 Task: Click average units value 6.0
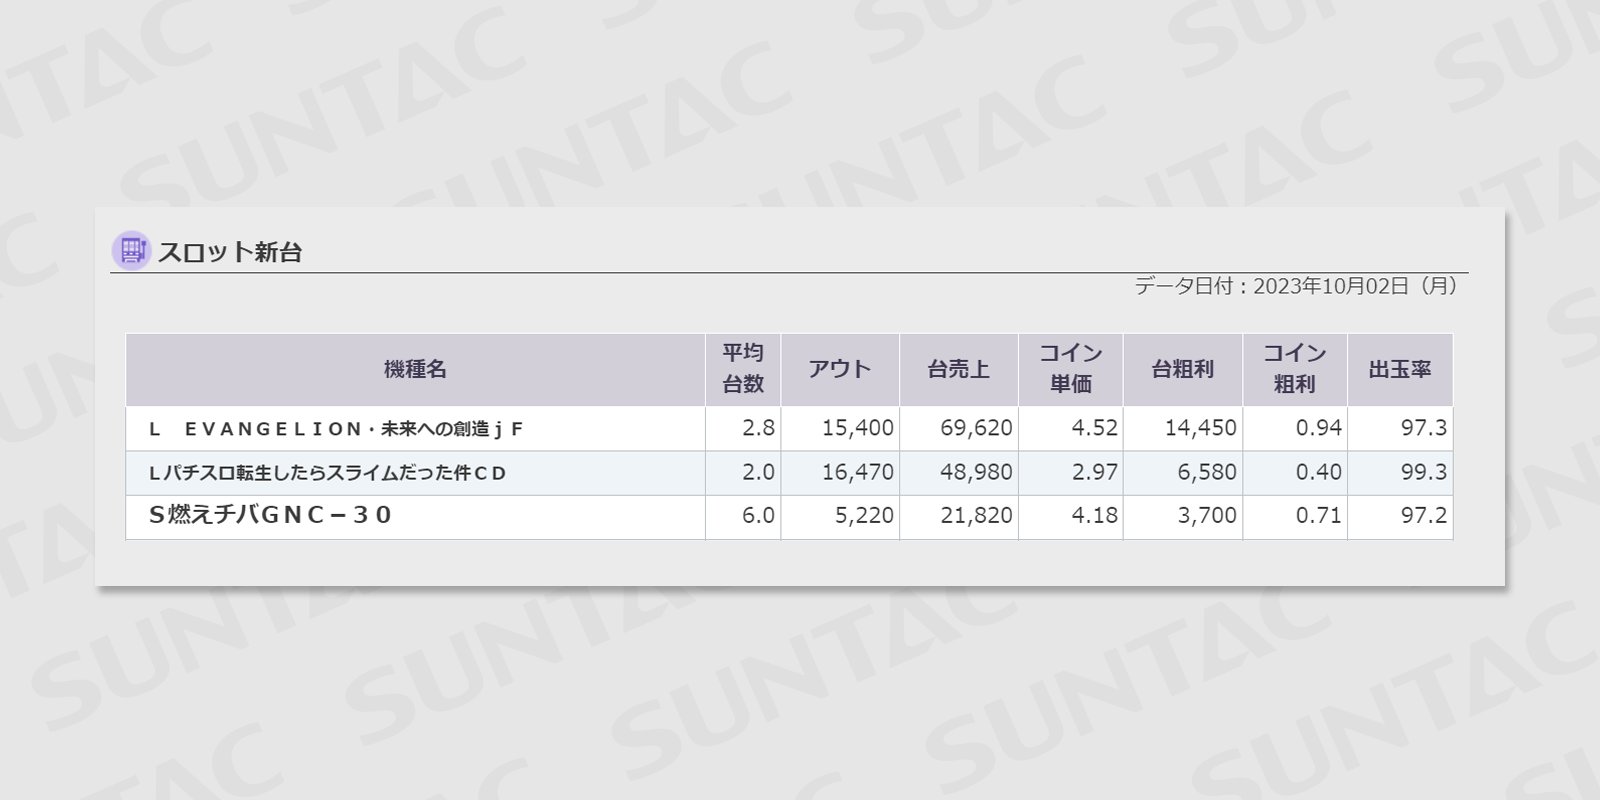758,516
